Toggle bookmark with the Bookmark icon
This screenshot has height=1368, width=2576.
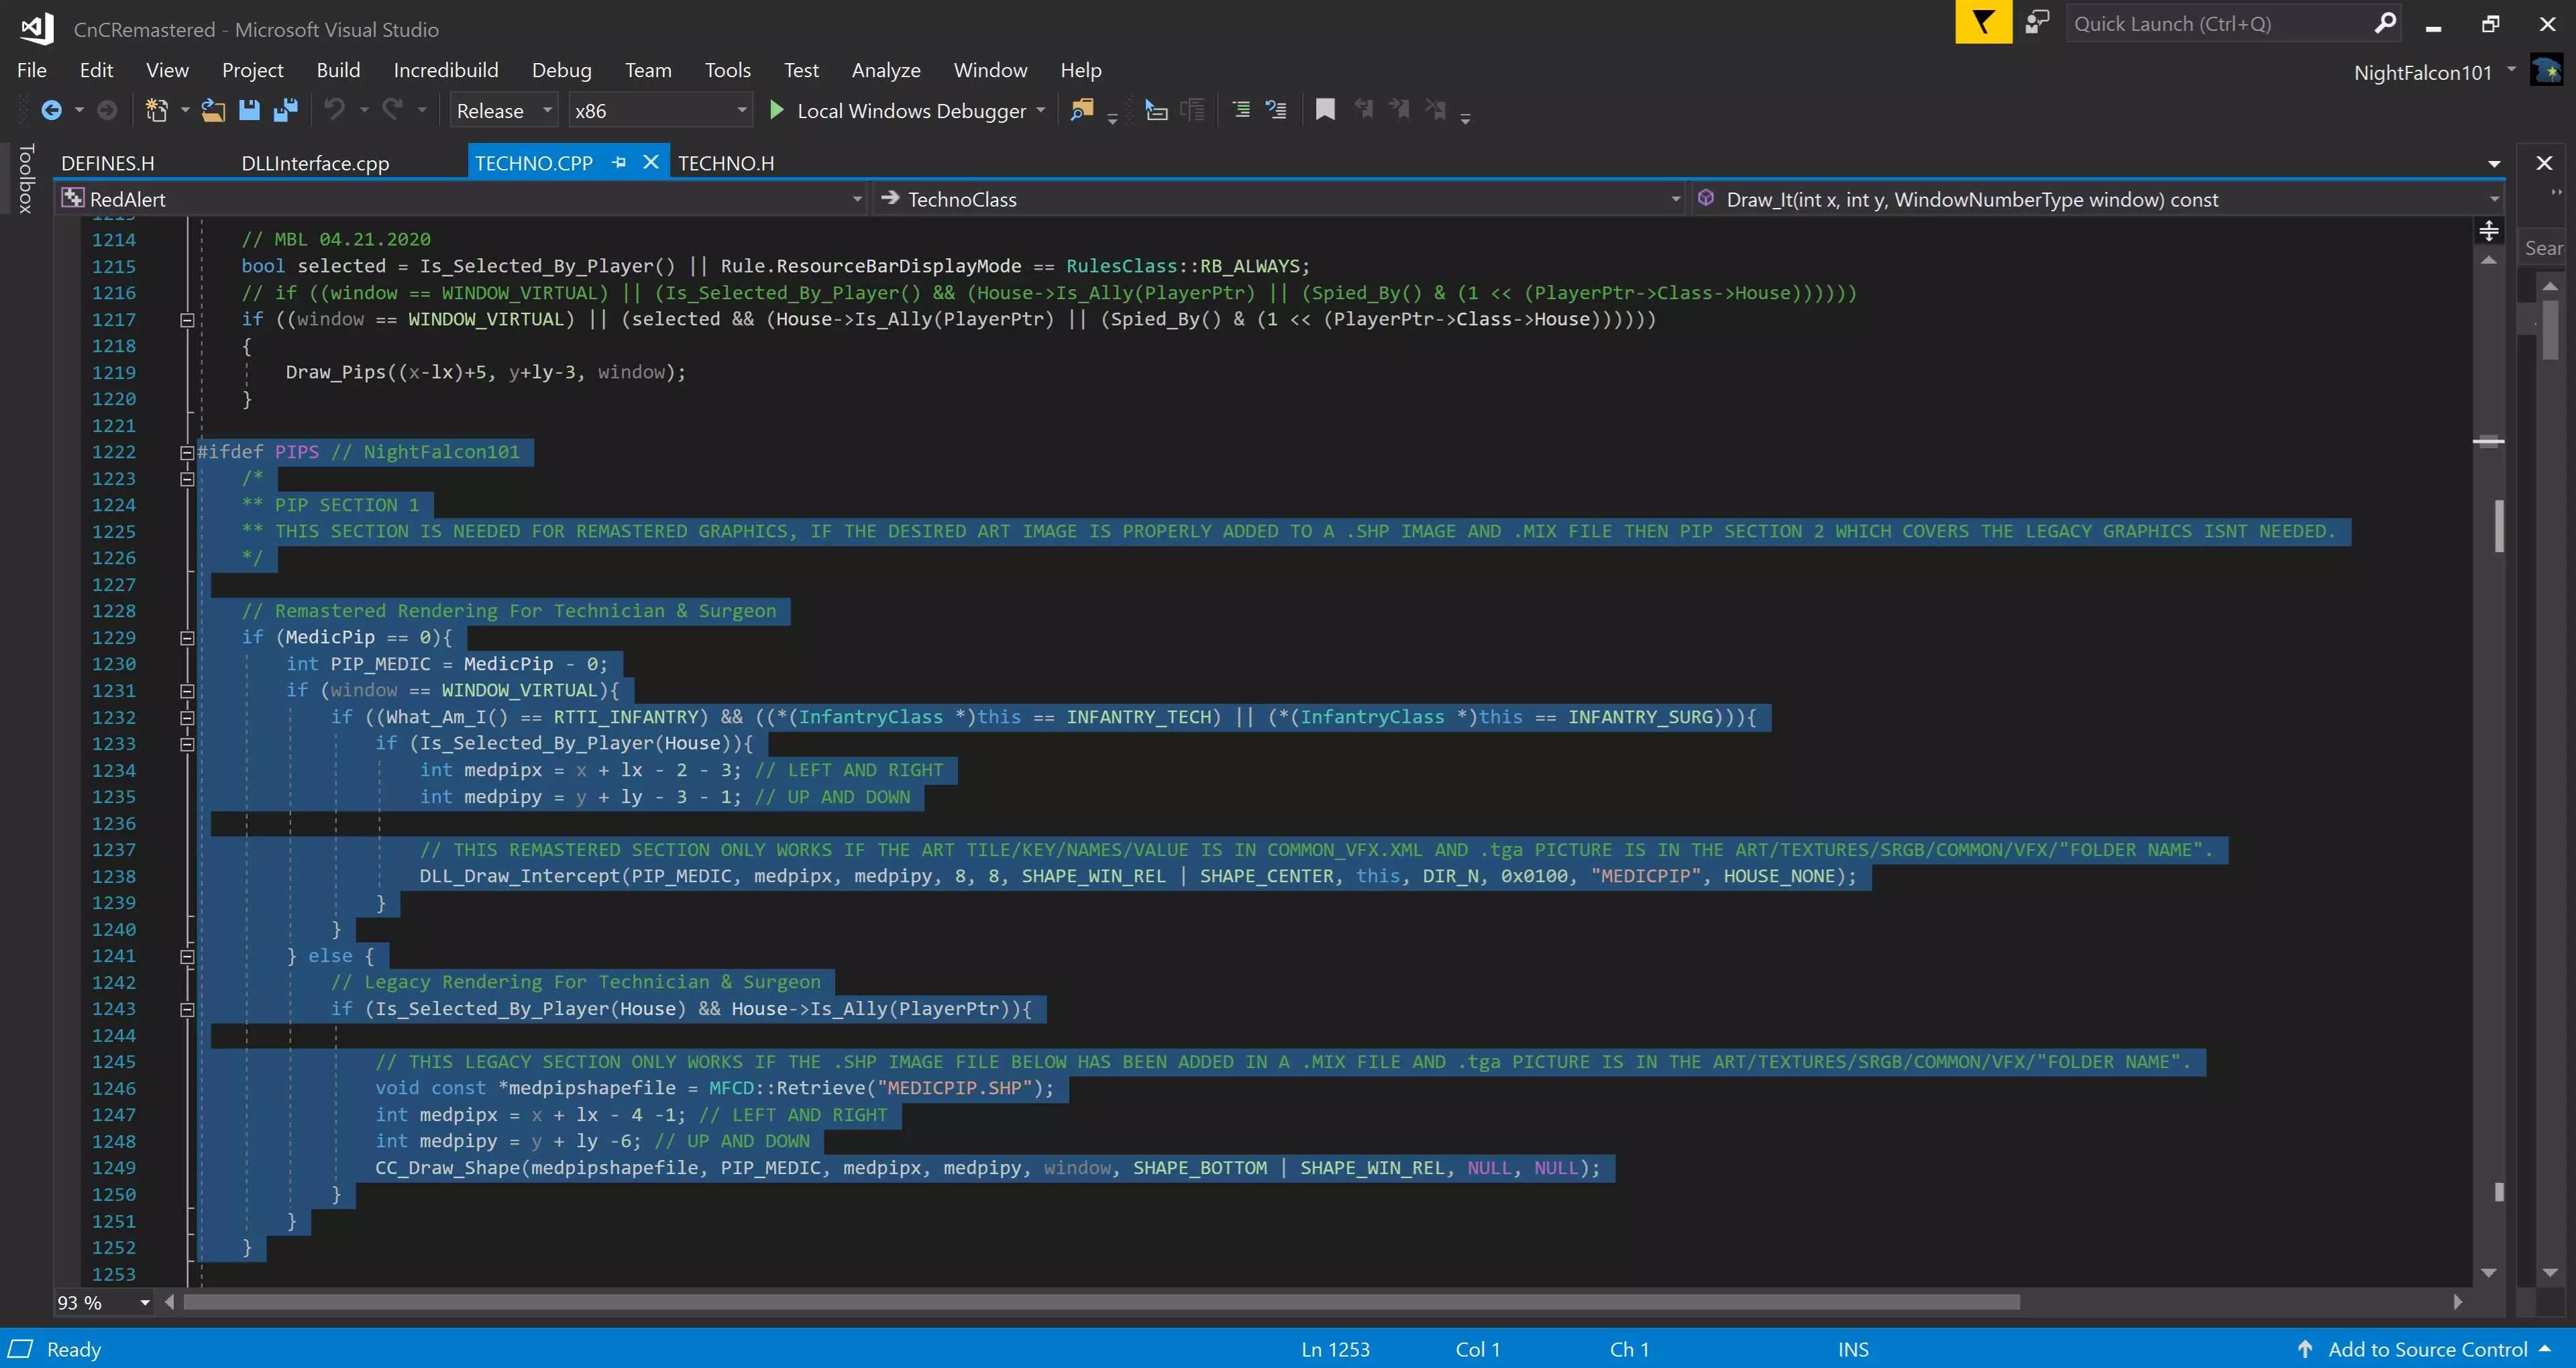pos(1325,110)
